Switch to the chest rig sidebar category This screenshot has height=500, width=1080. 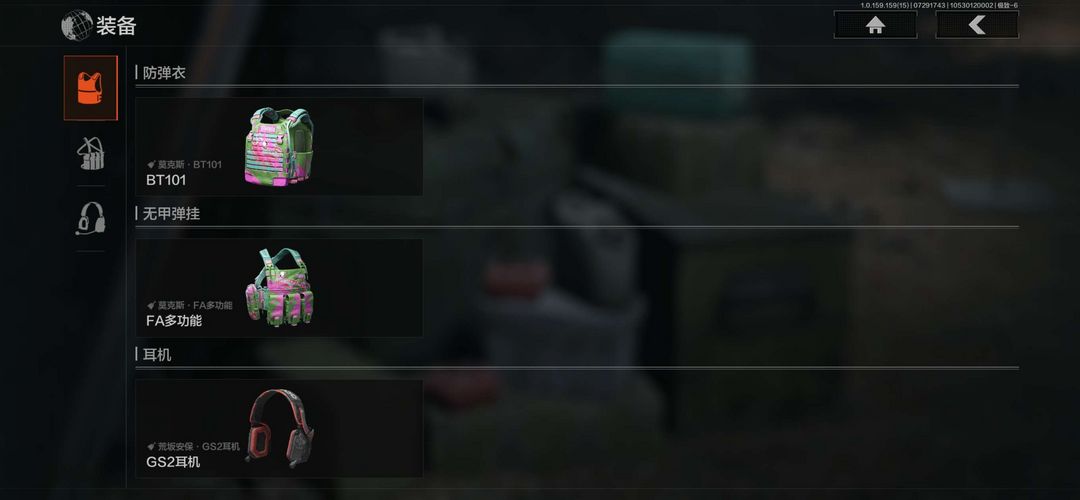click(90, 153)
